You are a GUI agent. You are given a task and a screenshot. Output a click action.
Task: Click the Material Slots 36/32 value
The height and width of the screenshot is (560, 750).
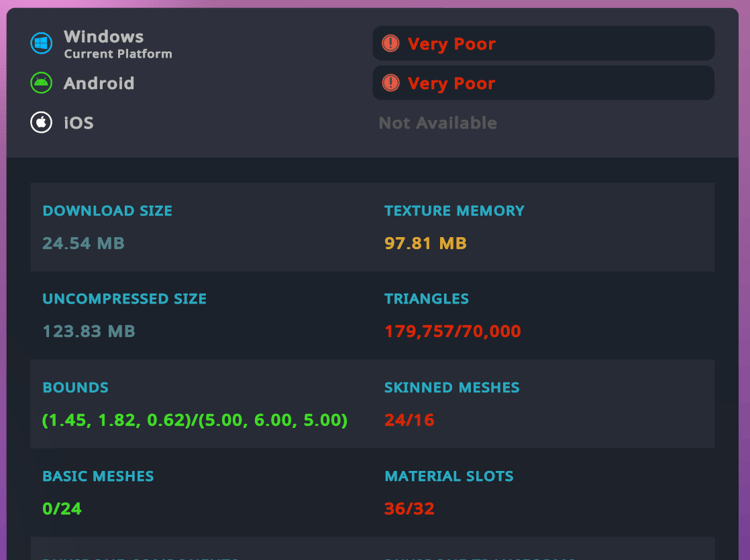[x=409, y=508]
